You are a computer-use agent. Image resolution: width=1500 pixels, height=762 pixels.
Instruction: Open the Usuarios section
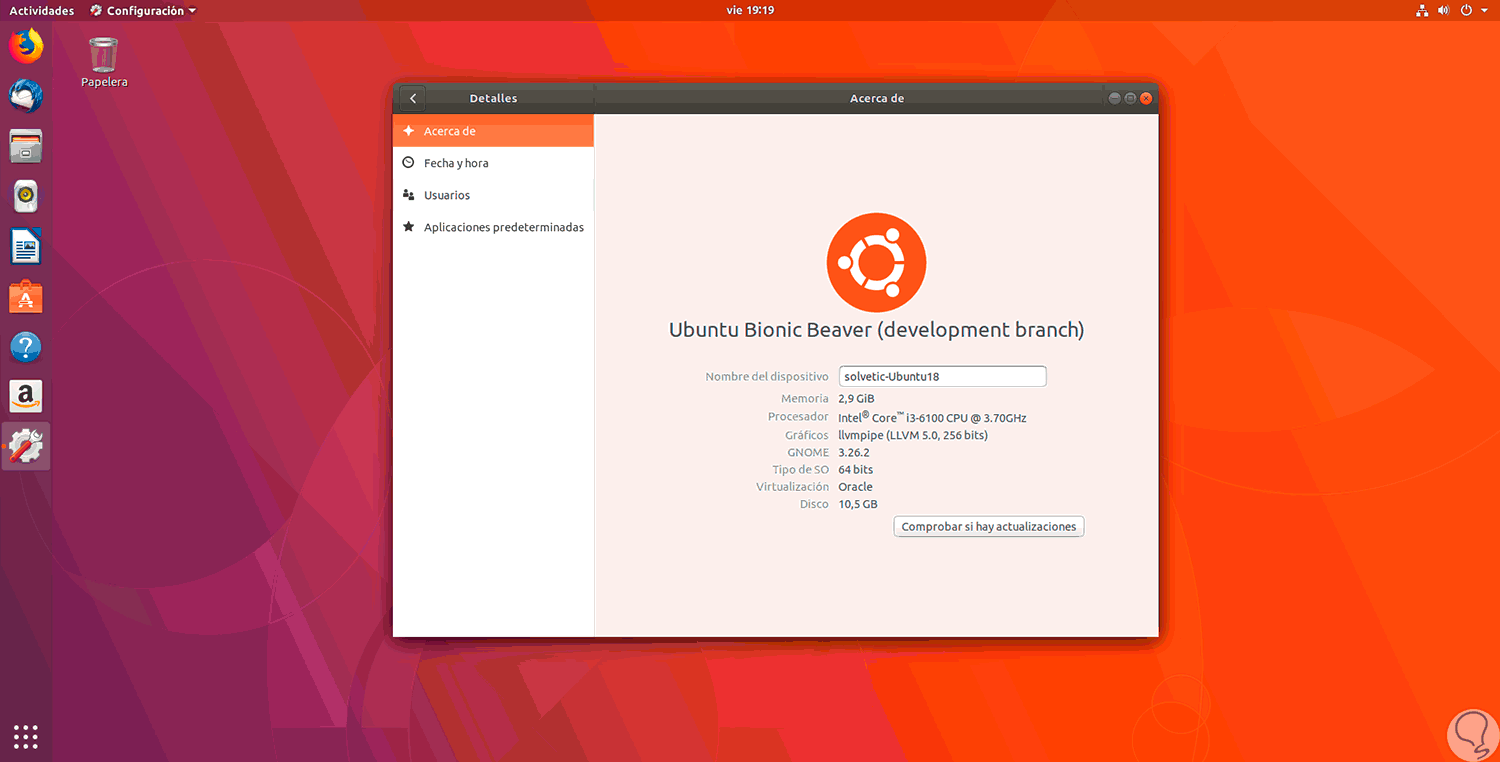pos(493,195)
